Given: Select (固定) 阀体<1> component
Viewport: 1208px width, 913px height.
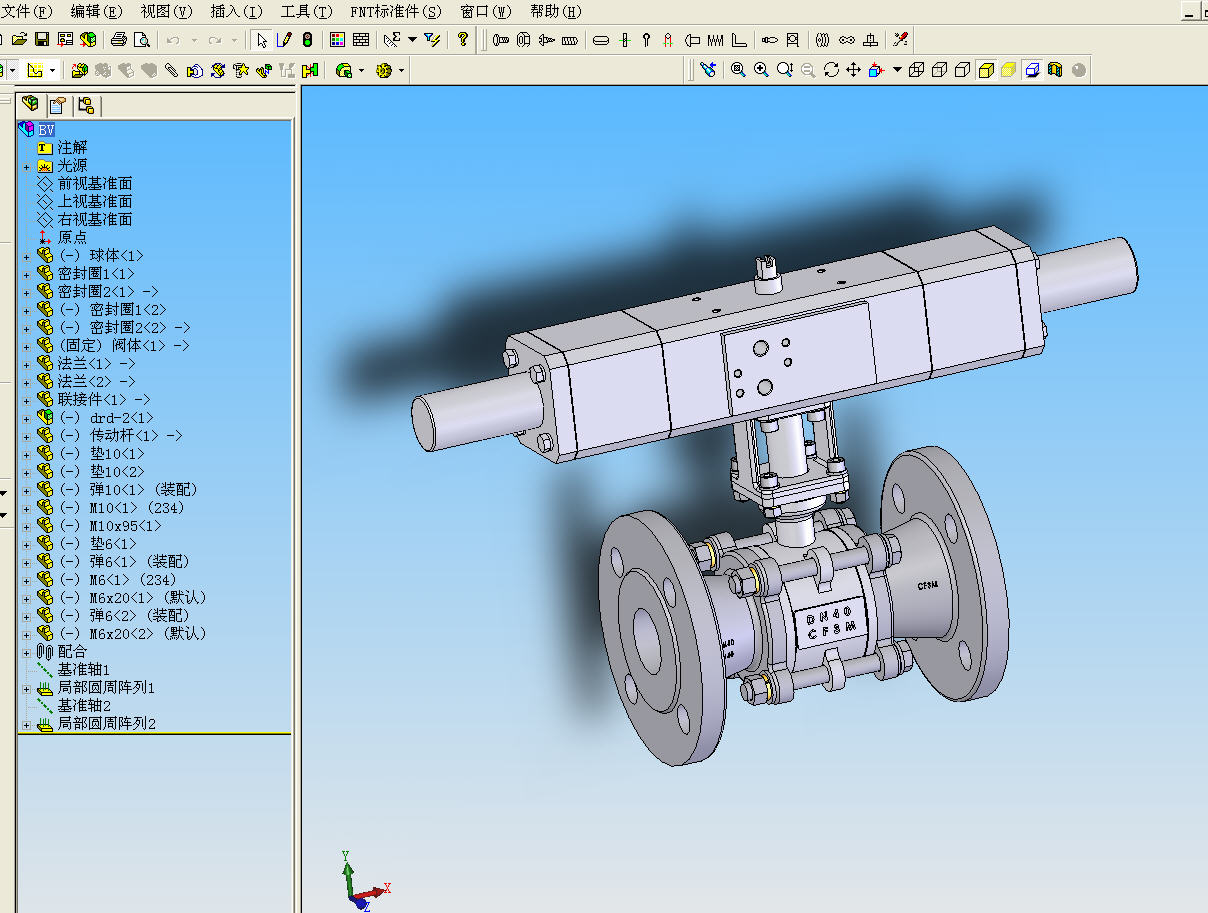Looking at the screenshot, I should click(124, 346).
